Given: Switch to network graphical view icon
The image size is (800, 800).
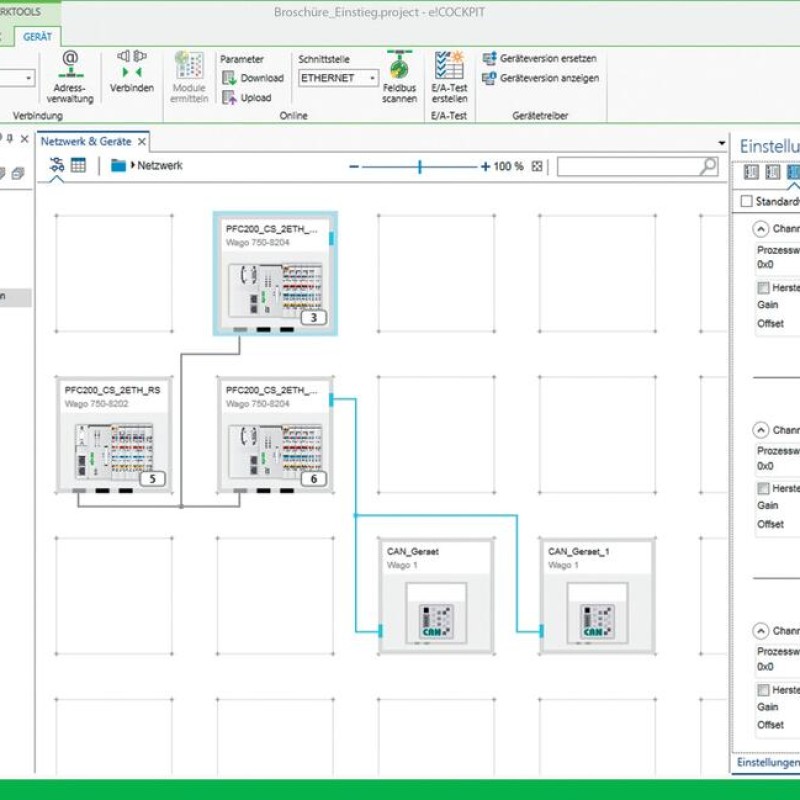Looking at the screenshot, I should (57, 165).
